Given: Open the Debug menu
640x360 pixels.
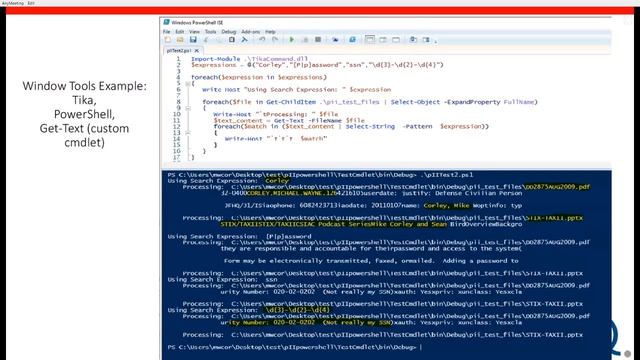Looking at the screenshot, I should (x=229, y=31).
